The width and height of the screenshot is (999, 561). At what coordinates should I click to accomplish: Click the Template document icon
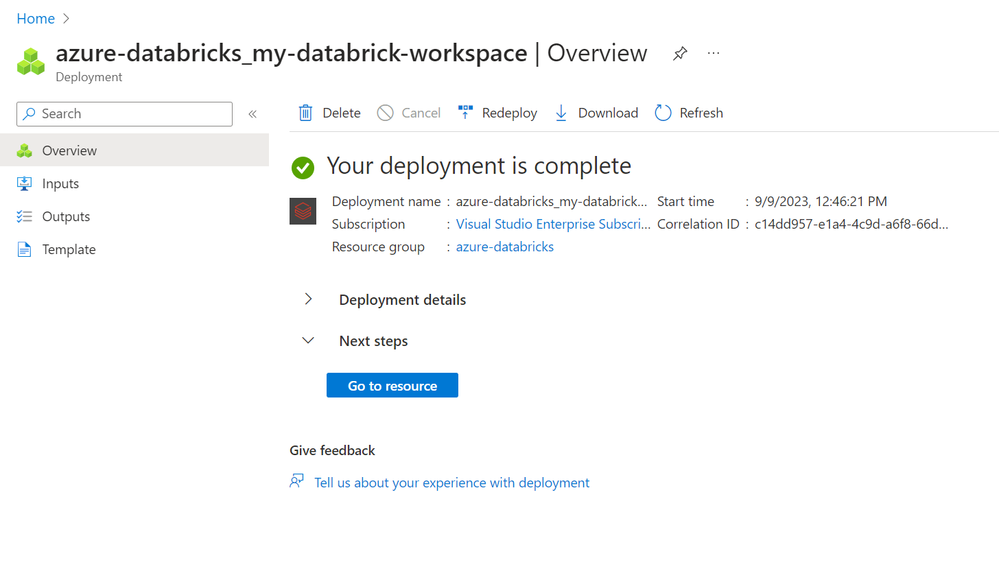coord(24,250)
